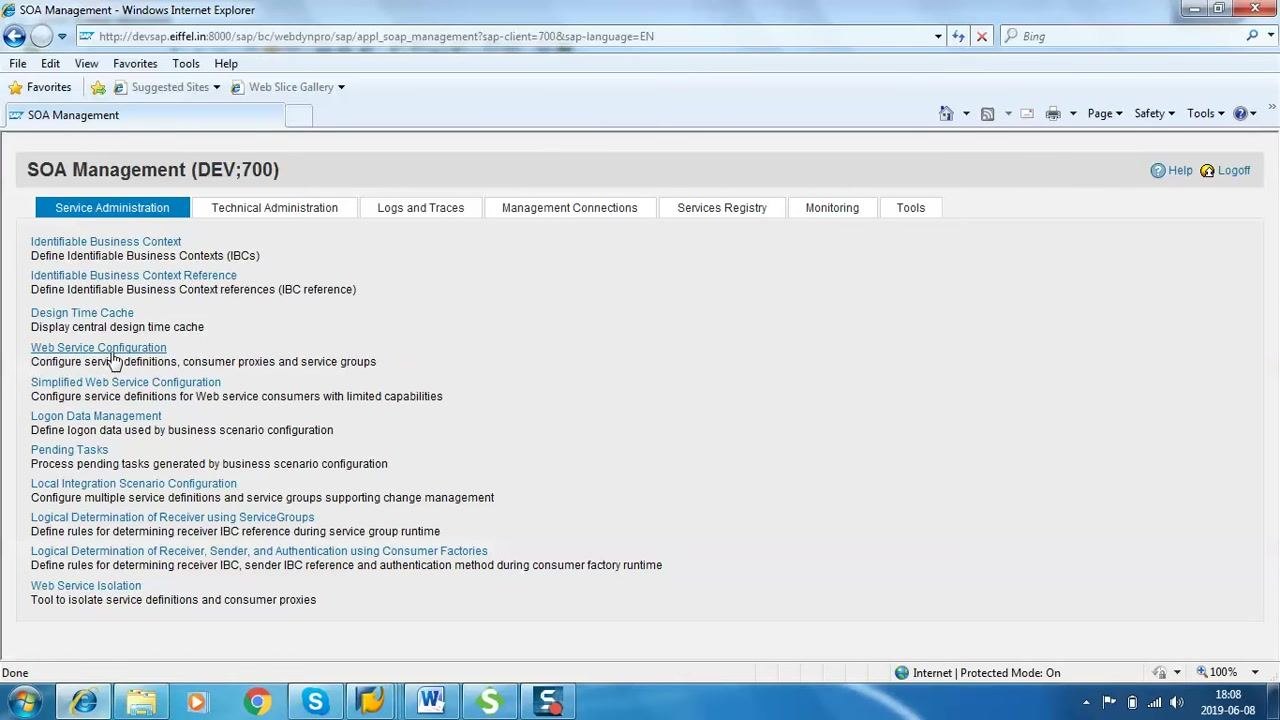The image size is (1280, 720).
Task: Open Identifiable Business Context link
Action: click(x=106, y=241)
